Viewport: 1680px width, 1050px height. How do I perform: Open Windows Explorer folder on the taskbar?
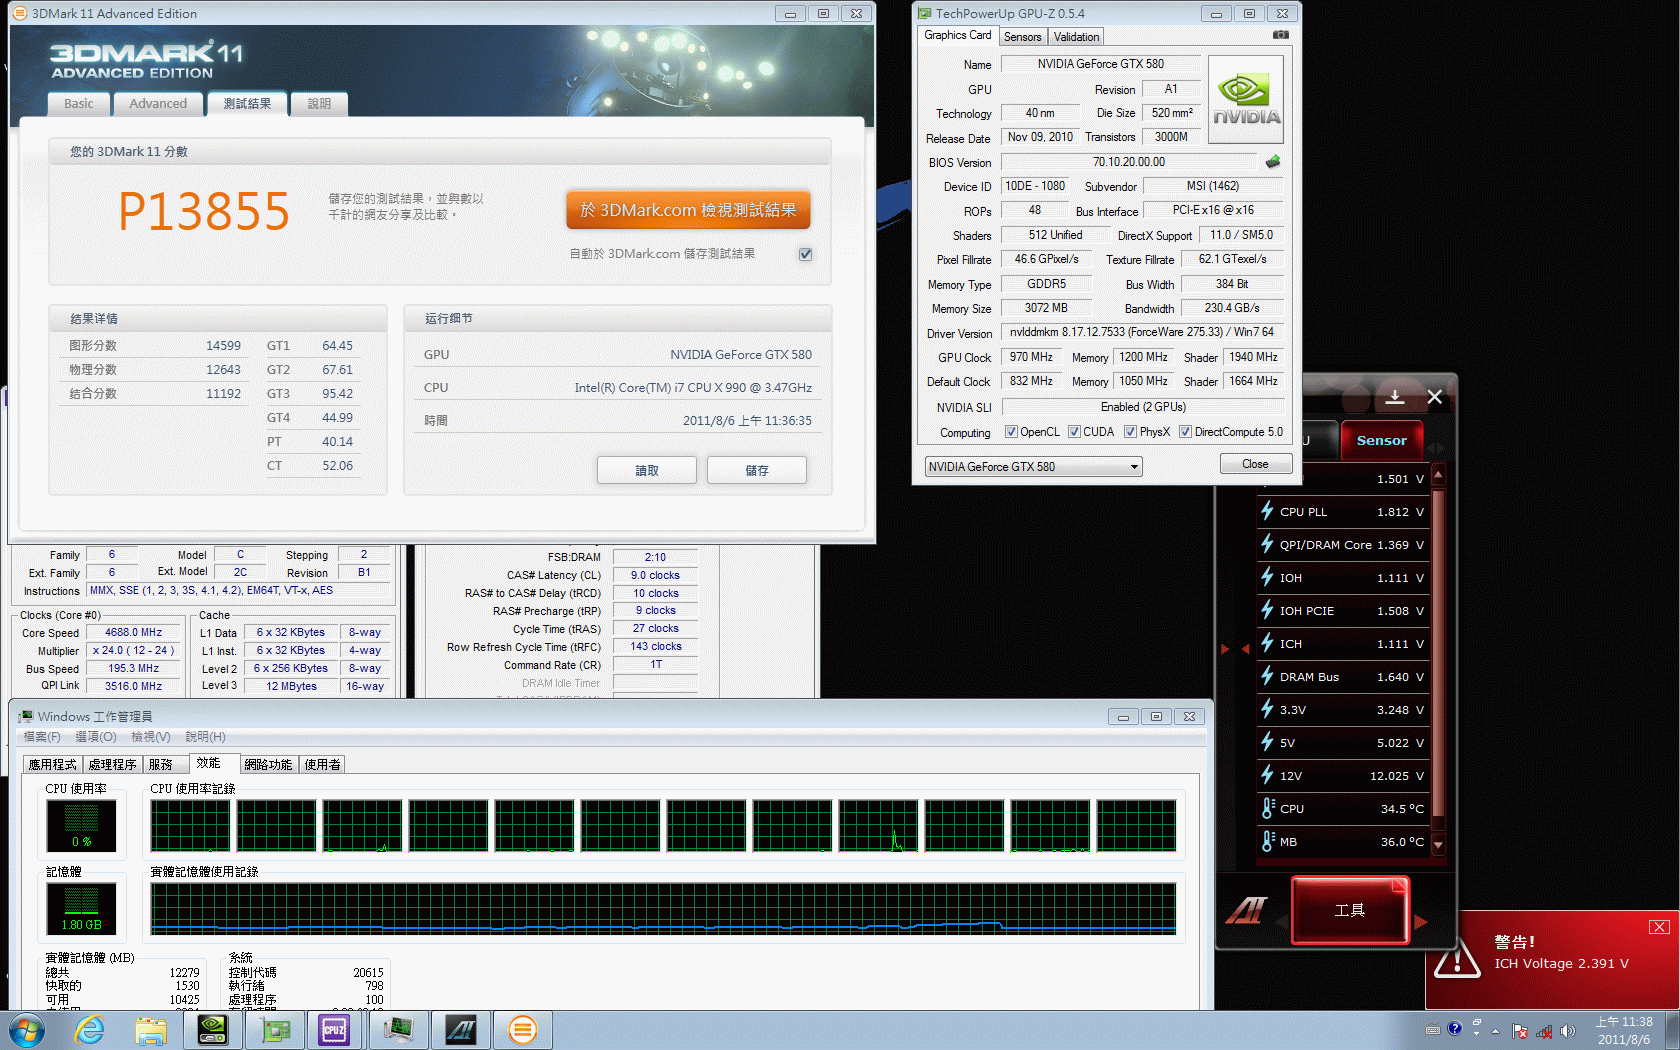coord(151,1030)
